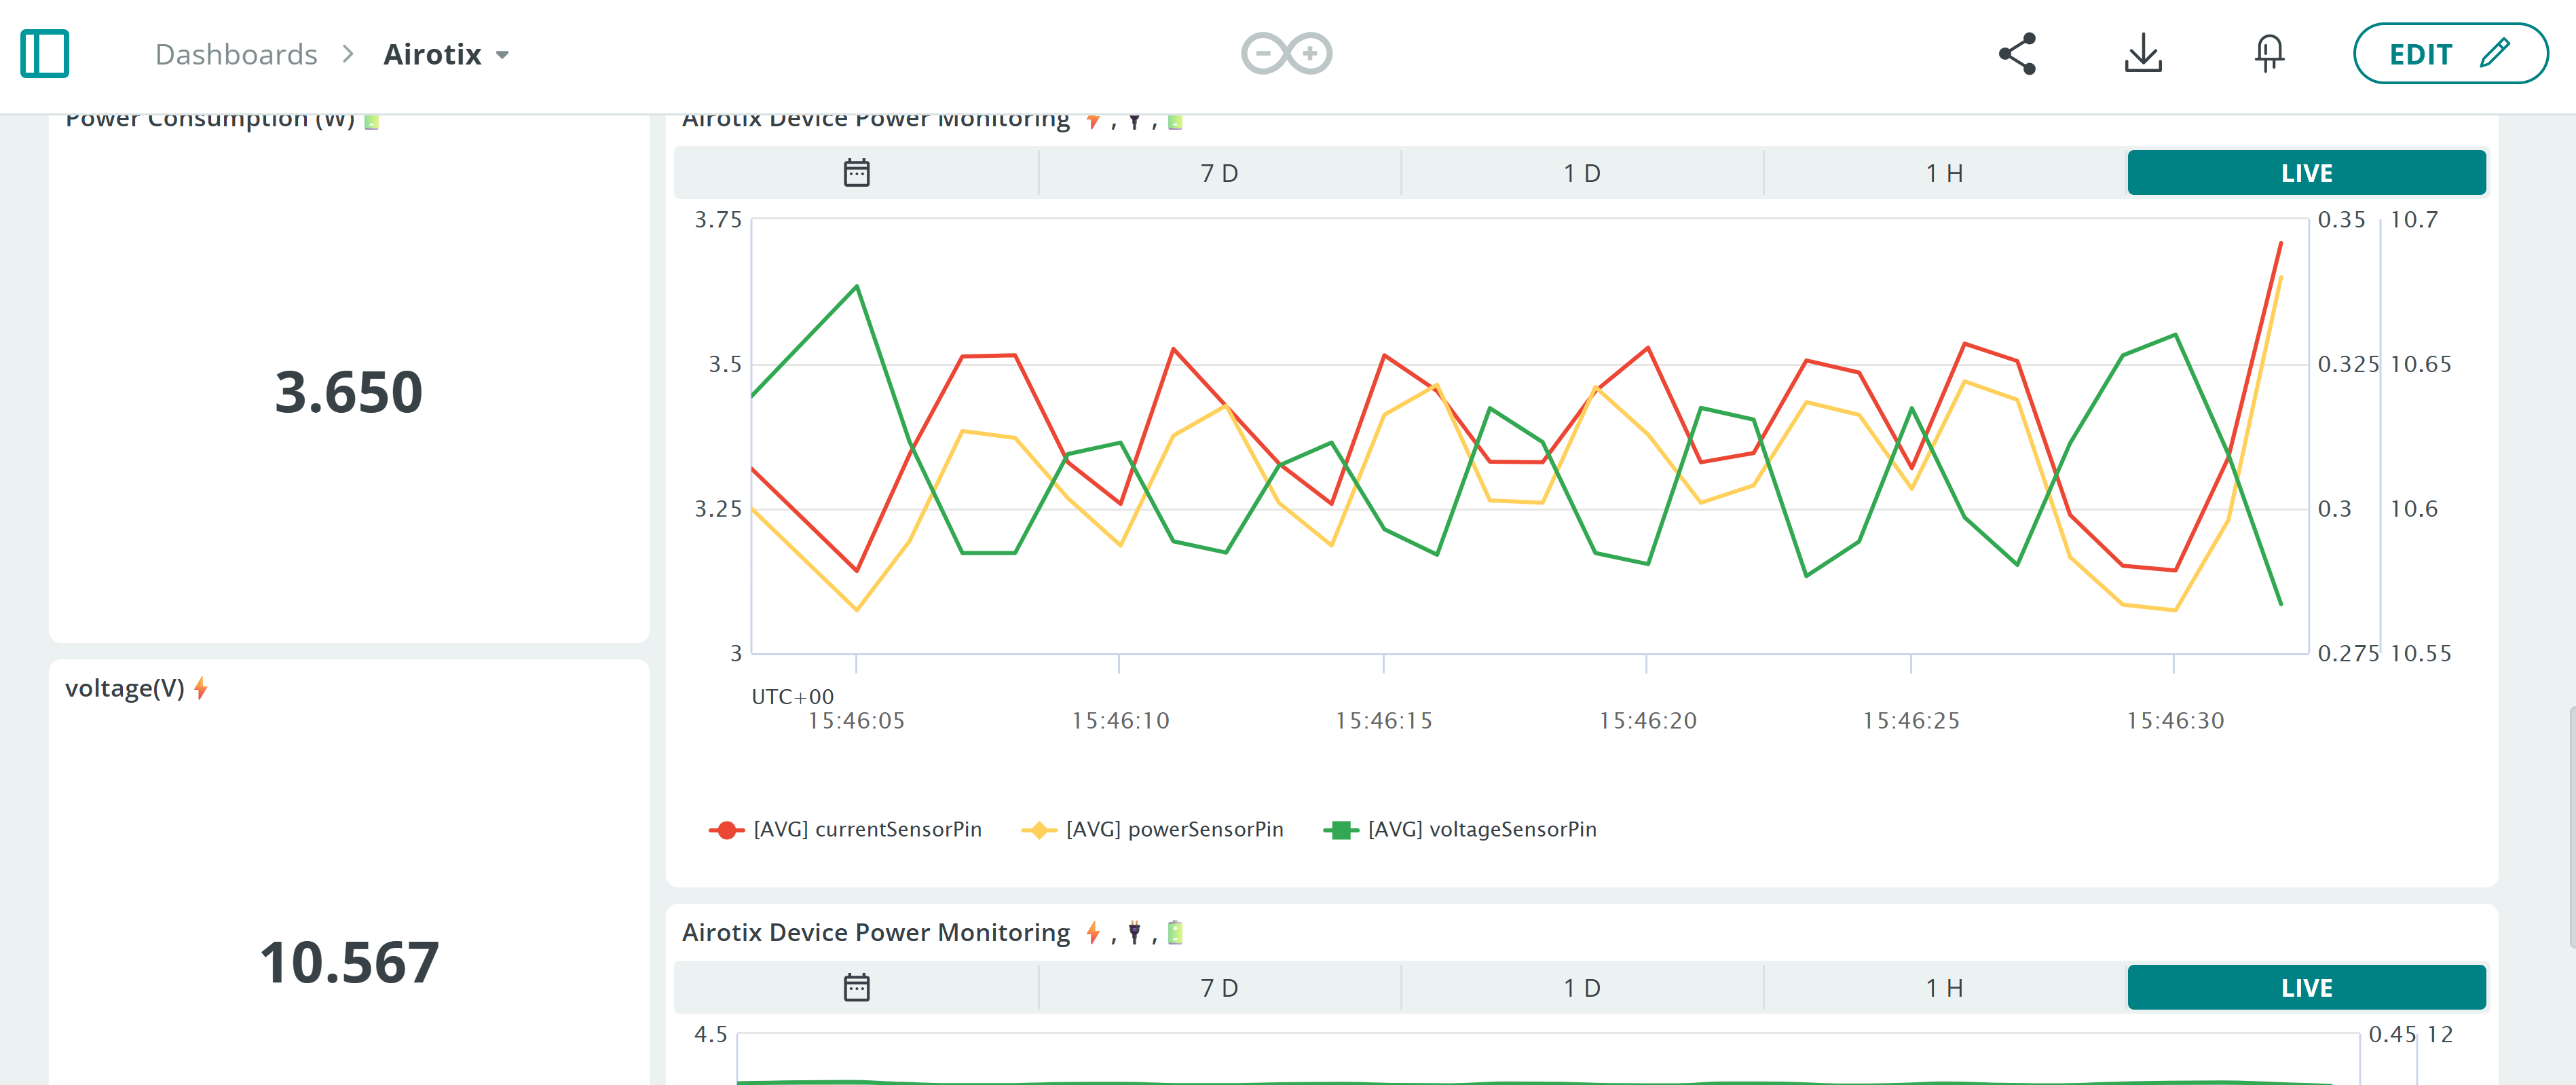Select 1 D range in bottom chart
2576x1085 pixels.
(x=1581, y=988)
